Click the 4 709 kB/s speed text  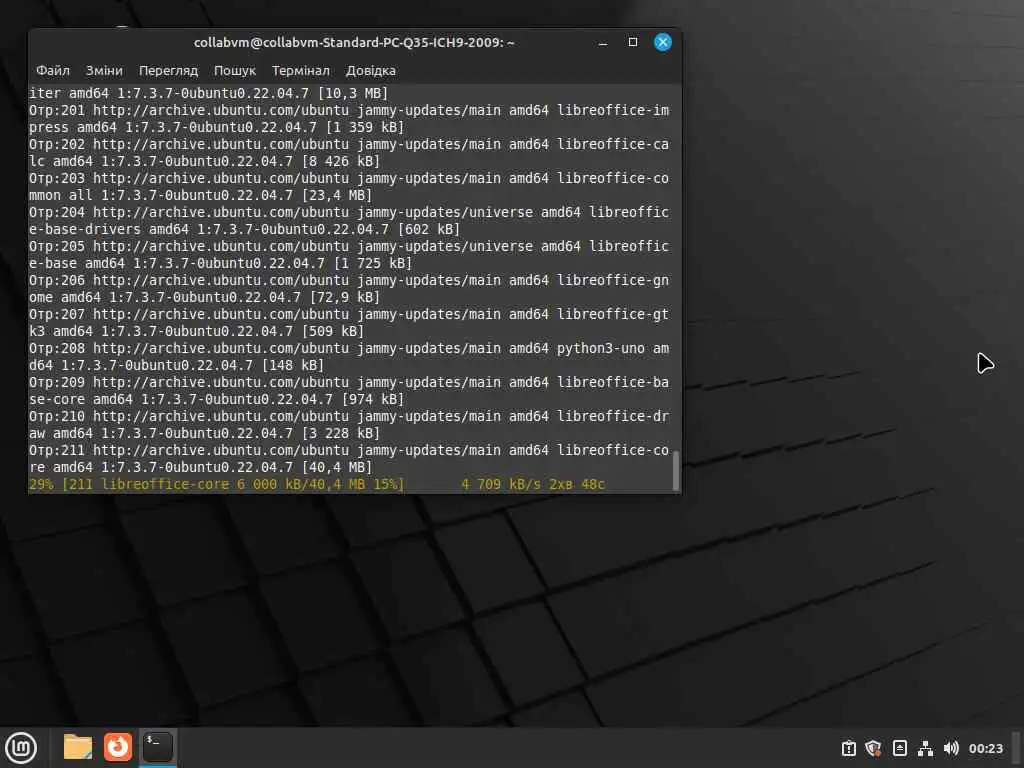coord(501,484)
